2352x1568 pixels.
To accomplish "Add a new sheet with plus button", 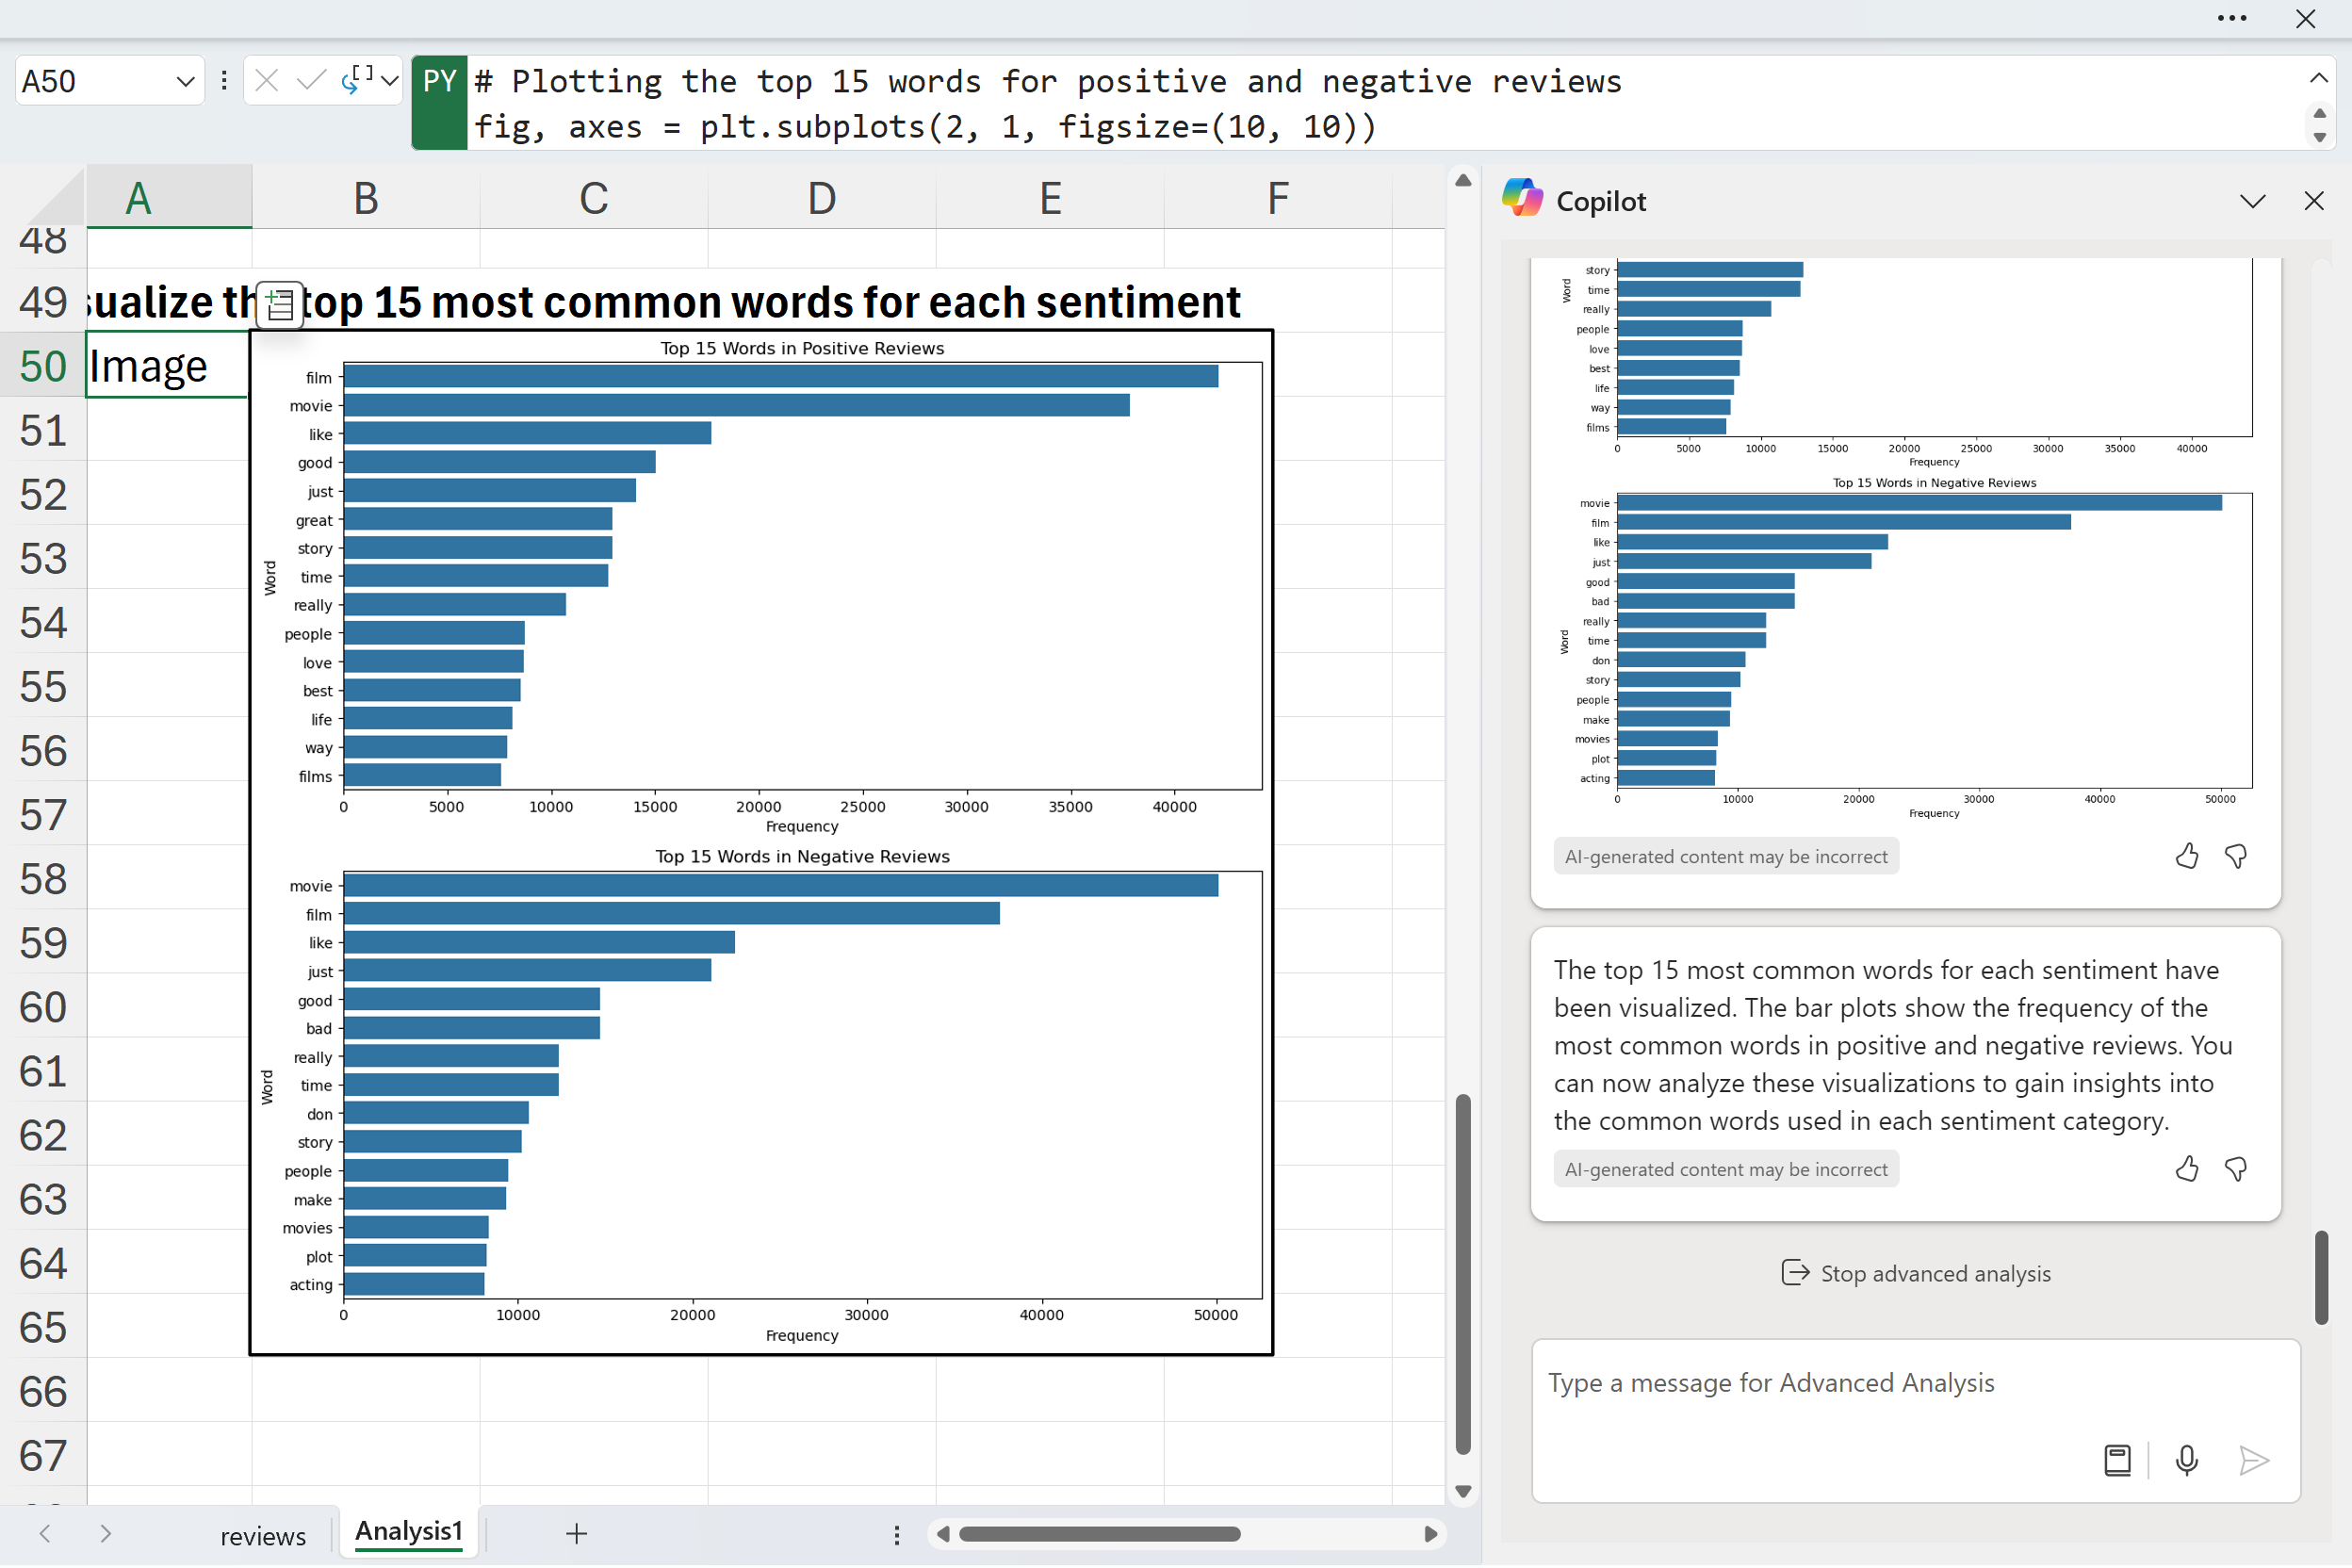I will (576, 1533).
